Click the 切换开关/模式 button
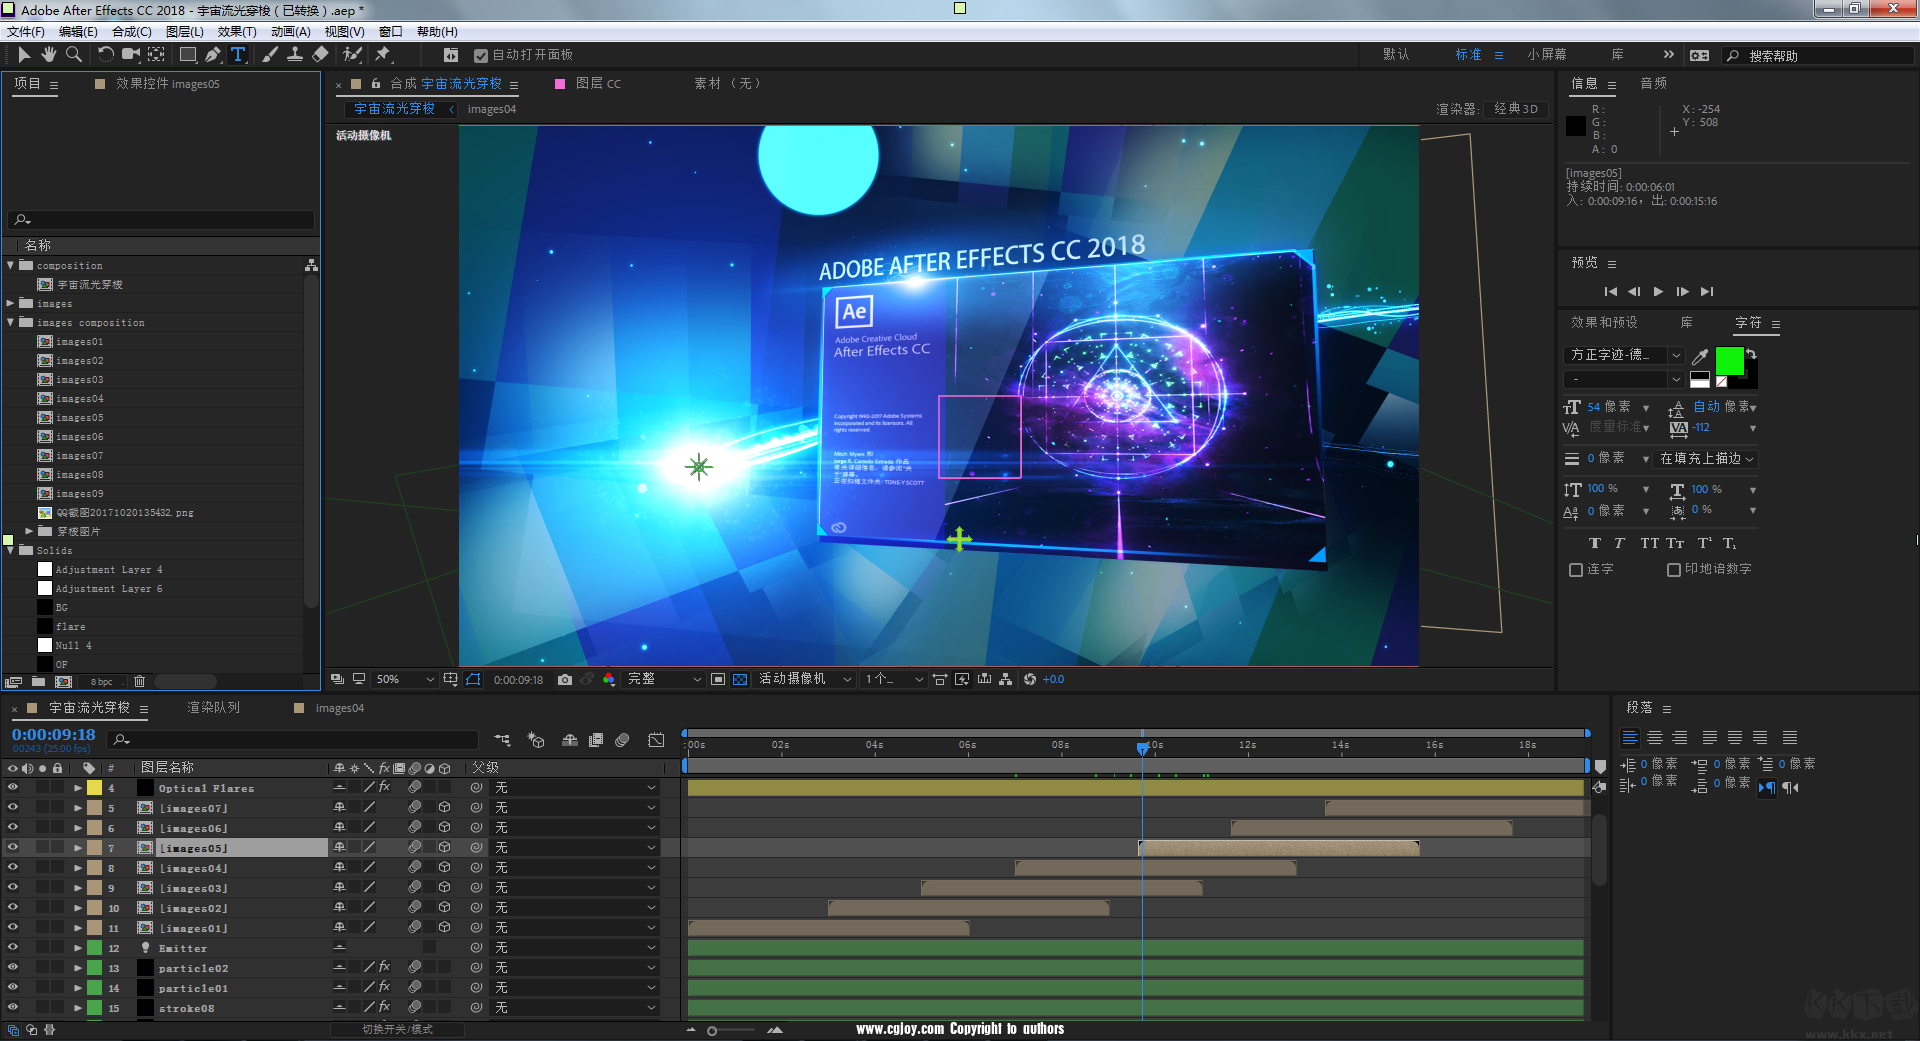Image resolution: width=1920 pixels, height=1041 pixels. click(397, 1030)
